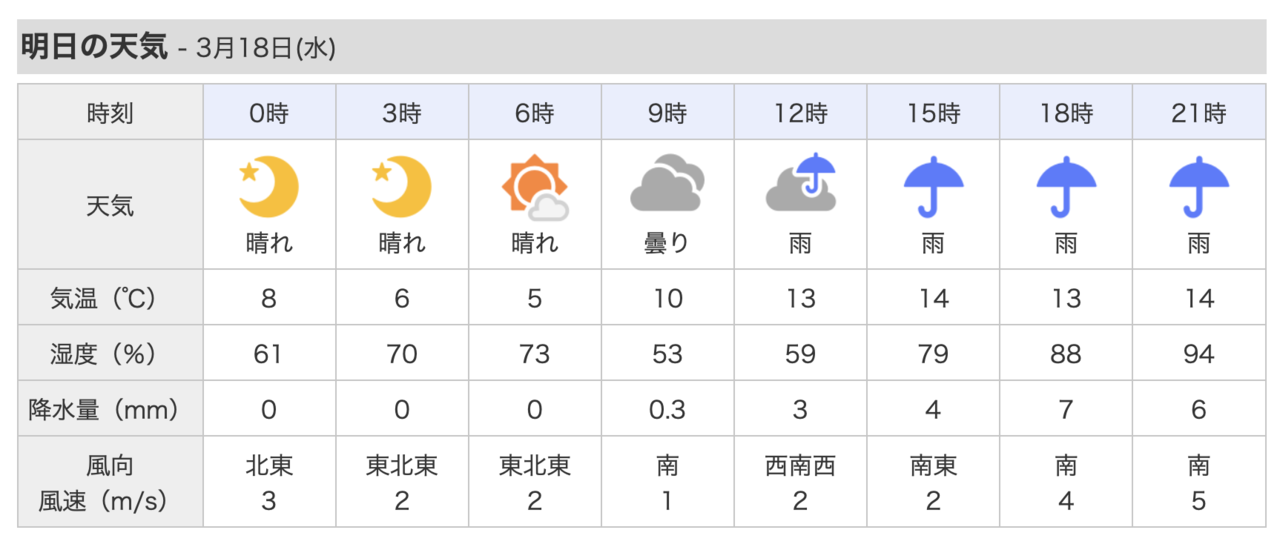Click the moon icon at 3時
Image resolution: width=1280 pixels, height=547 pixels.
click(401, 186)
